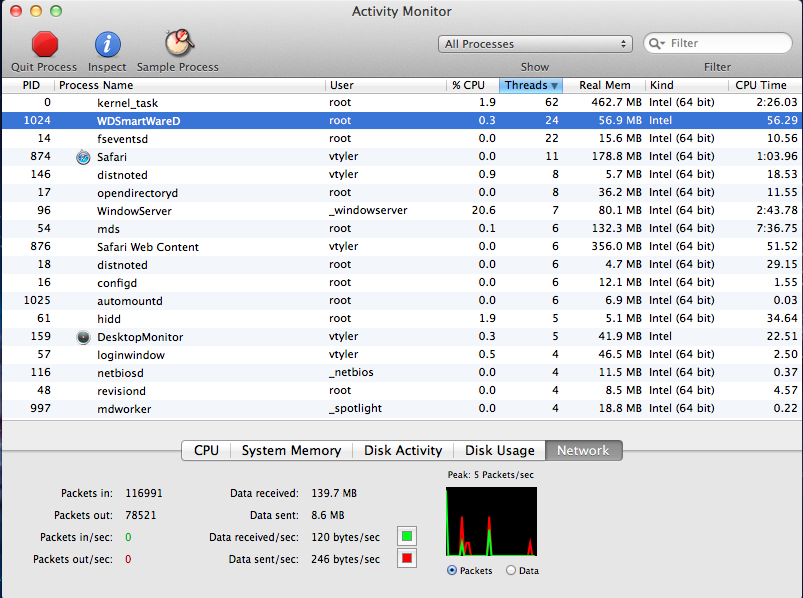The image size is (803, 598).
Task: Sort by the CPU Time column header
Action: [x=765, y=86]
